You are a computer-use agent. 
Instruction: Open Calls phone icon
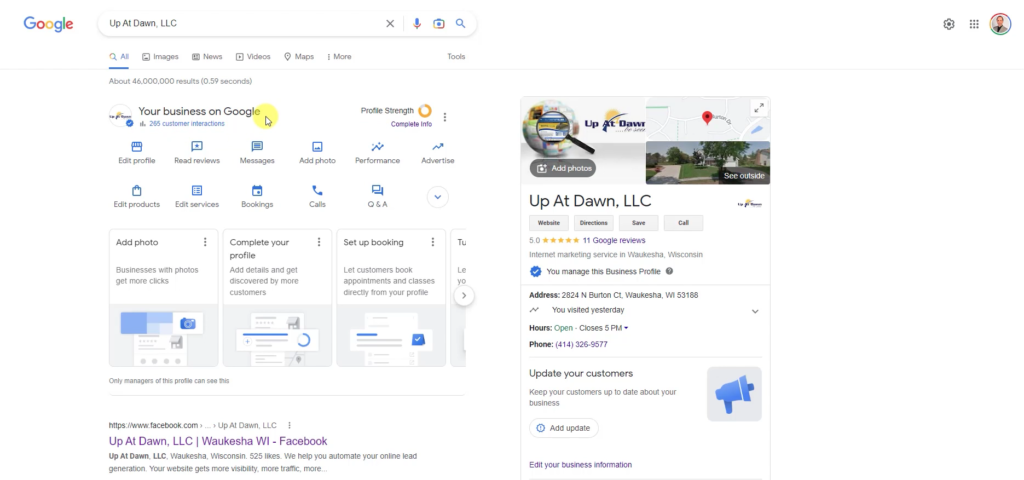click(x=317, y=191)
